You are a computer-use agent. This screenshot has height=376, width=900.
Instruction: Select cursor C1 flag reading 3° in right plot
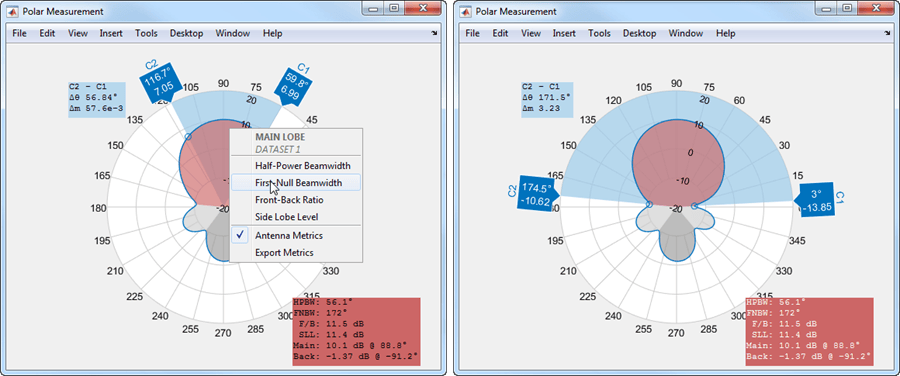tap(814, 201)
